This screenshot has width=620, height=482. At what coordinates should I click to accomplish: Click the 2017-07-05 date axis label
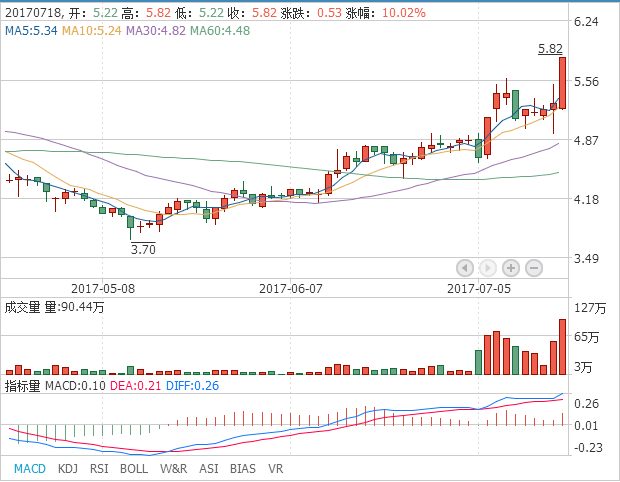pyautogui.click(x=479, y=289)
